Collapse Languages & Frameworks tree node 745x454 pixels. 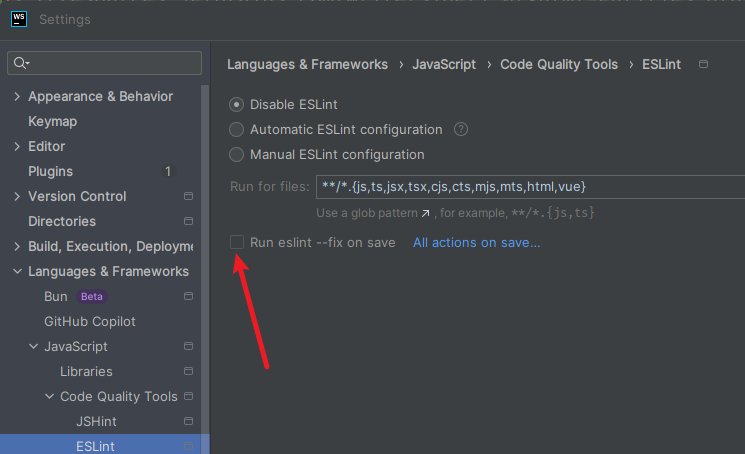point(16,271)
